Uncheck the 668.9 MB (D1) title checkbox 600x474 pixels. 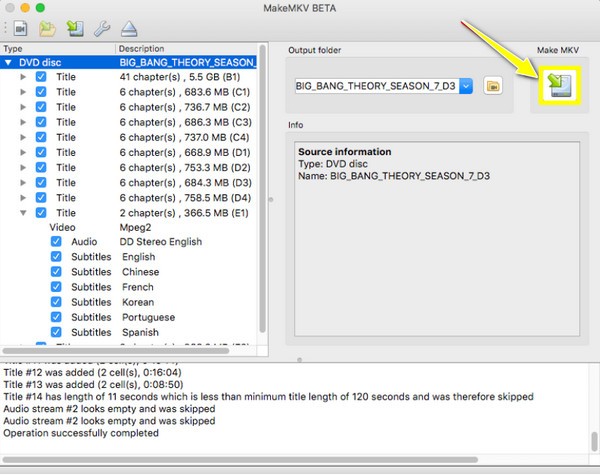click(41, 152)
